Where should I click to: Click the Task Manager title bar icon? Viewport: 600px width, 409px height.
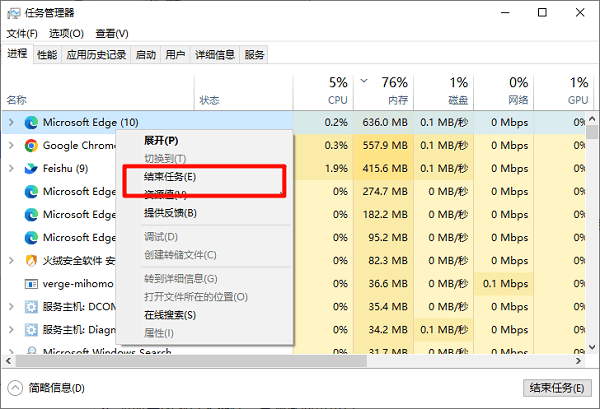[x=14, y=13]
